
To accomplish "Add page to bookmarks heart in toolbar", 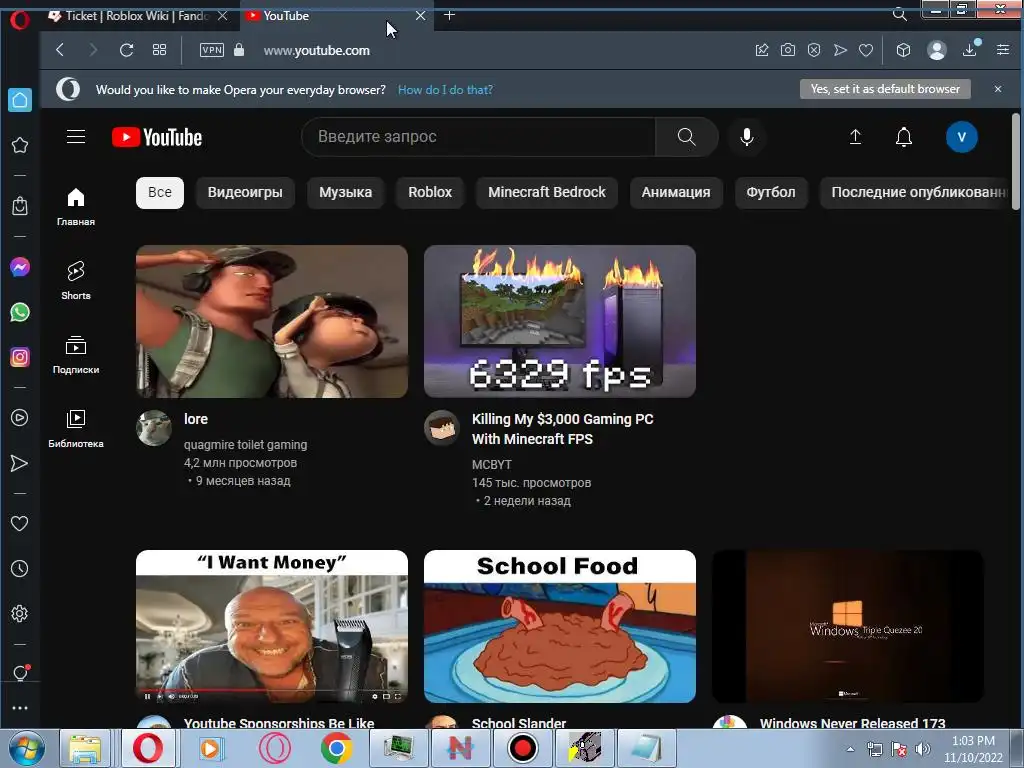I will point(866,50).
